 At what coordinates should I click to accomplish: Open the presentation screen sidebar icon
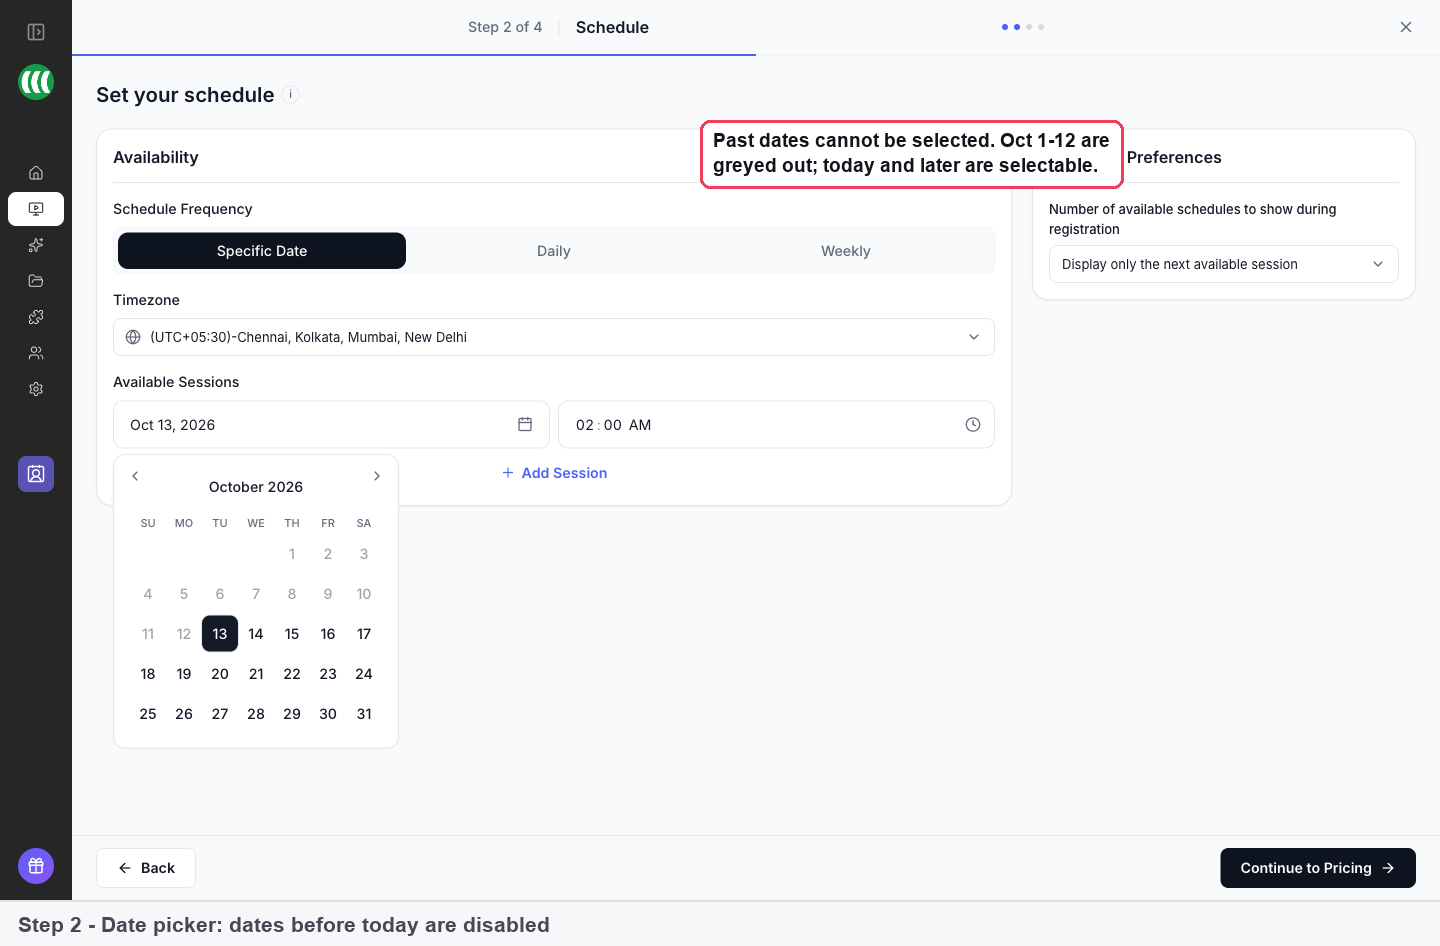point(36,209)
